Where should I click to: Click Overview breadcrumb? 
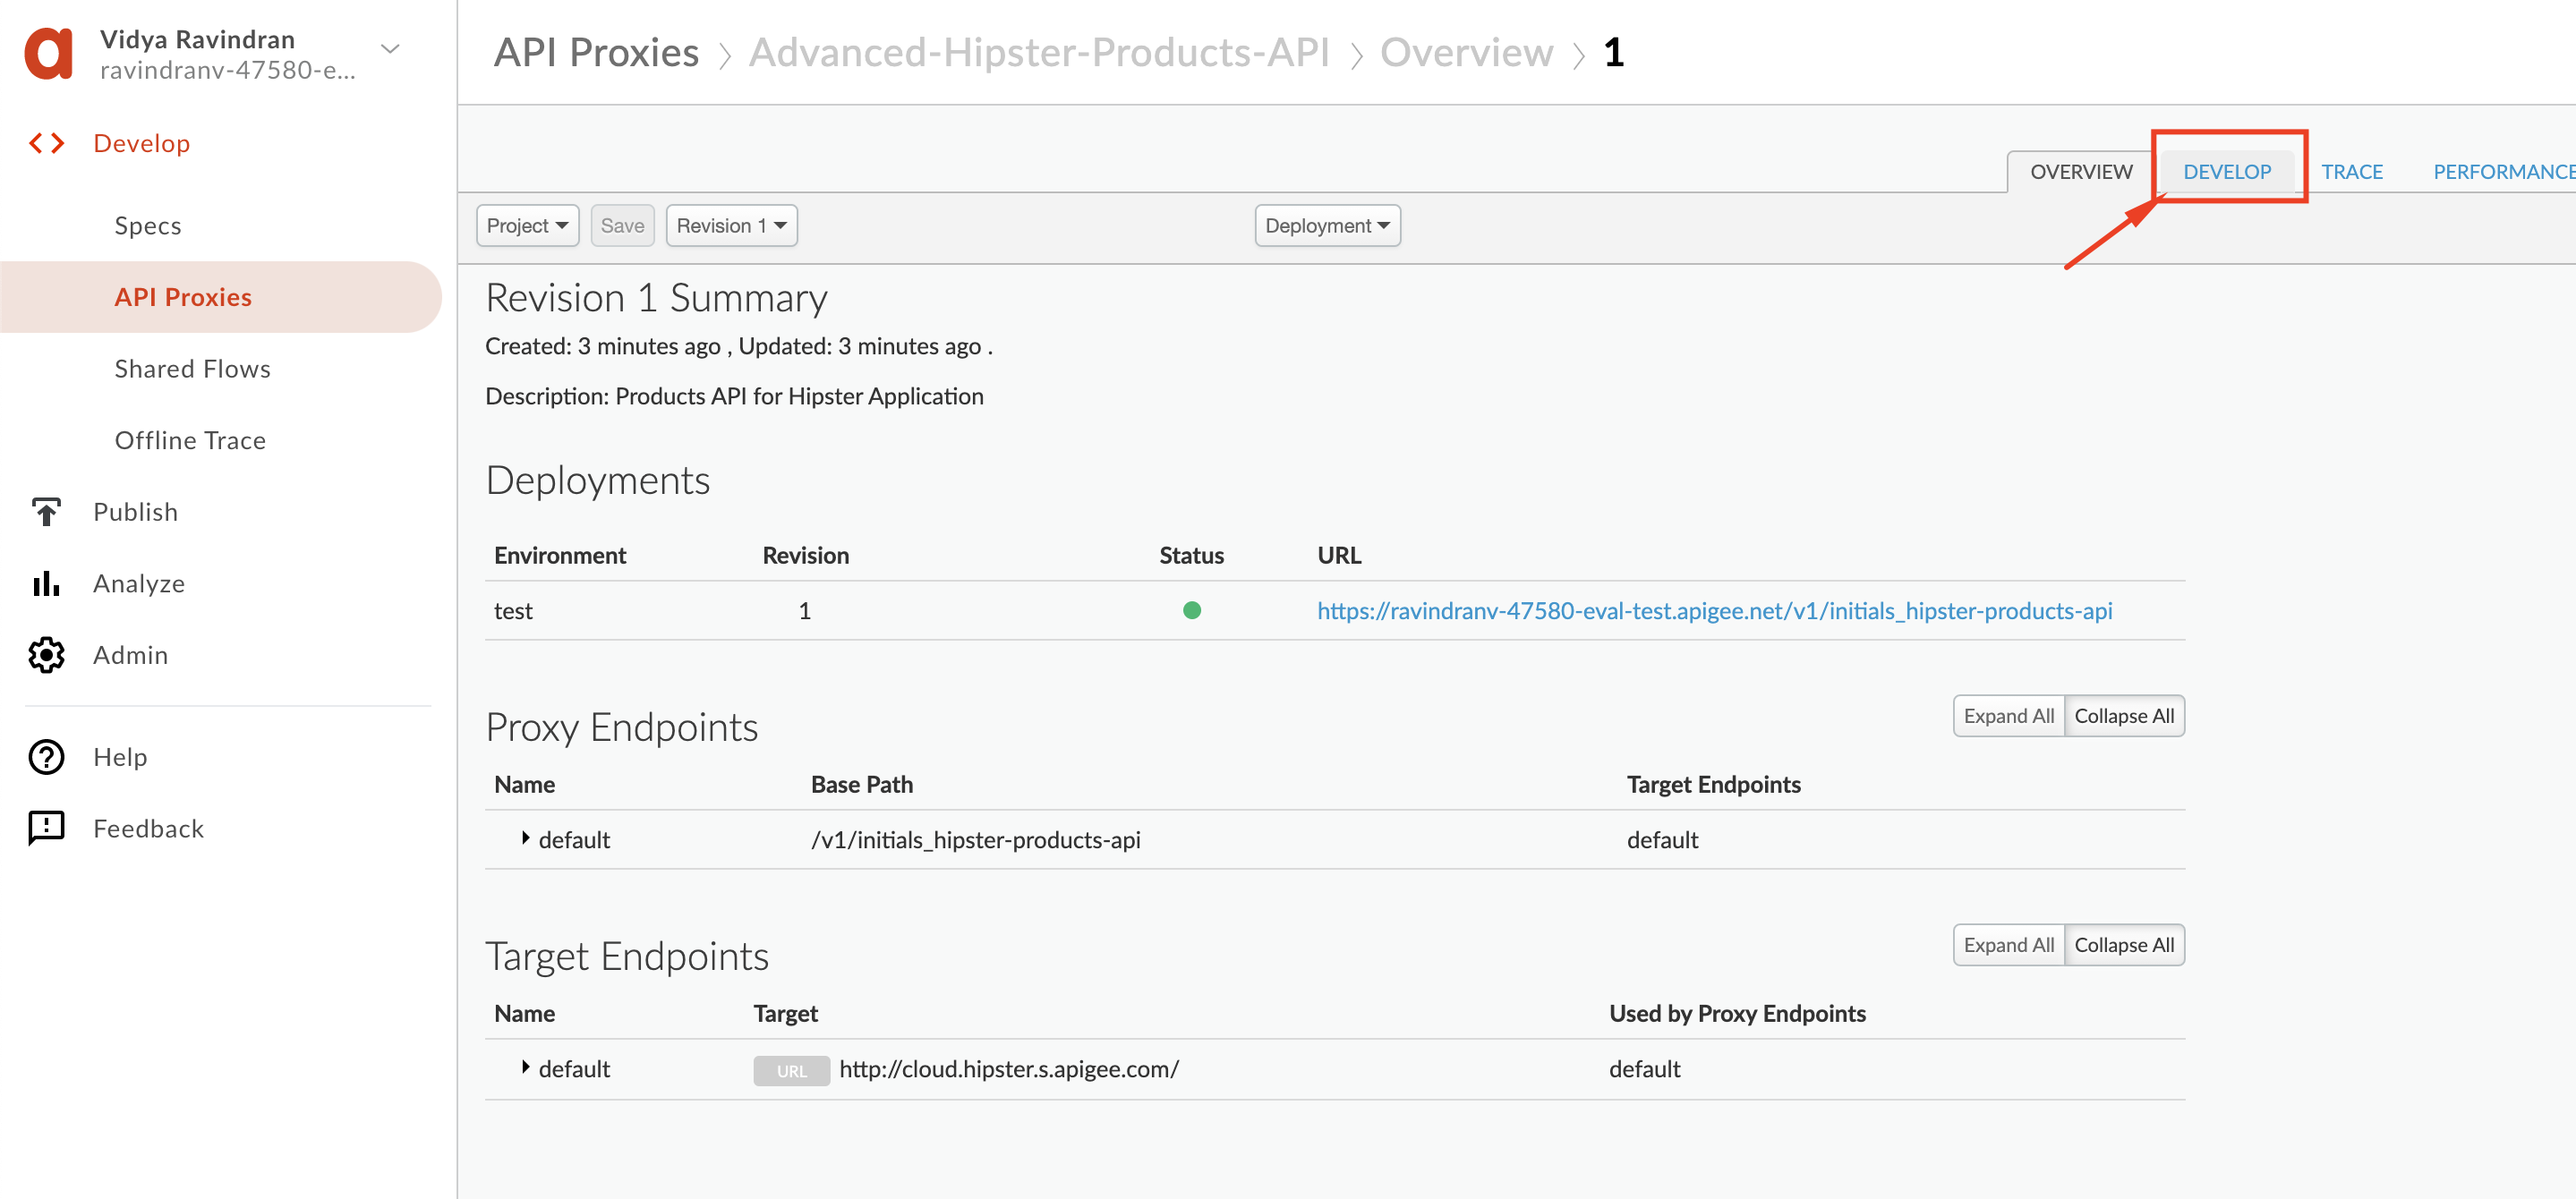[x=1466, y=52]
